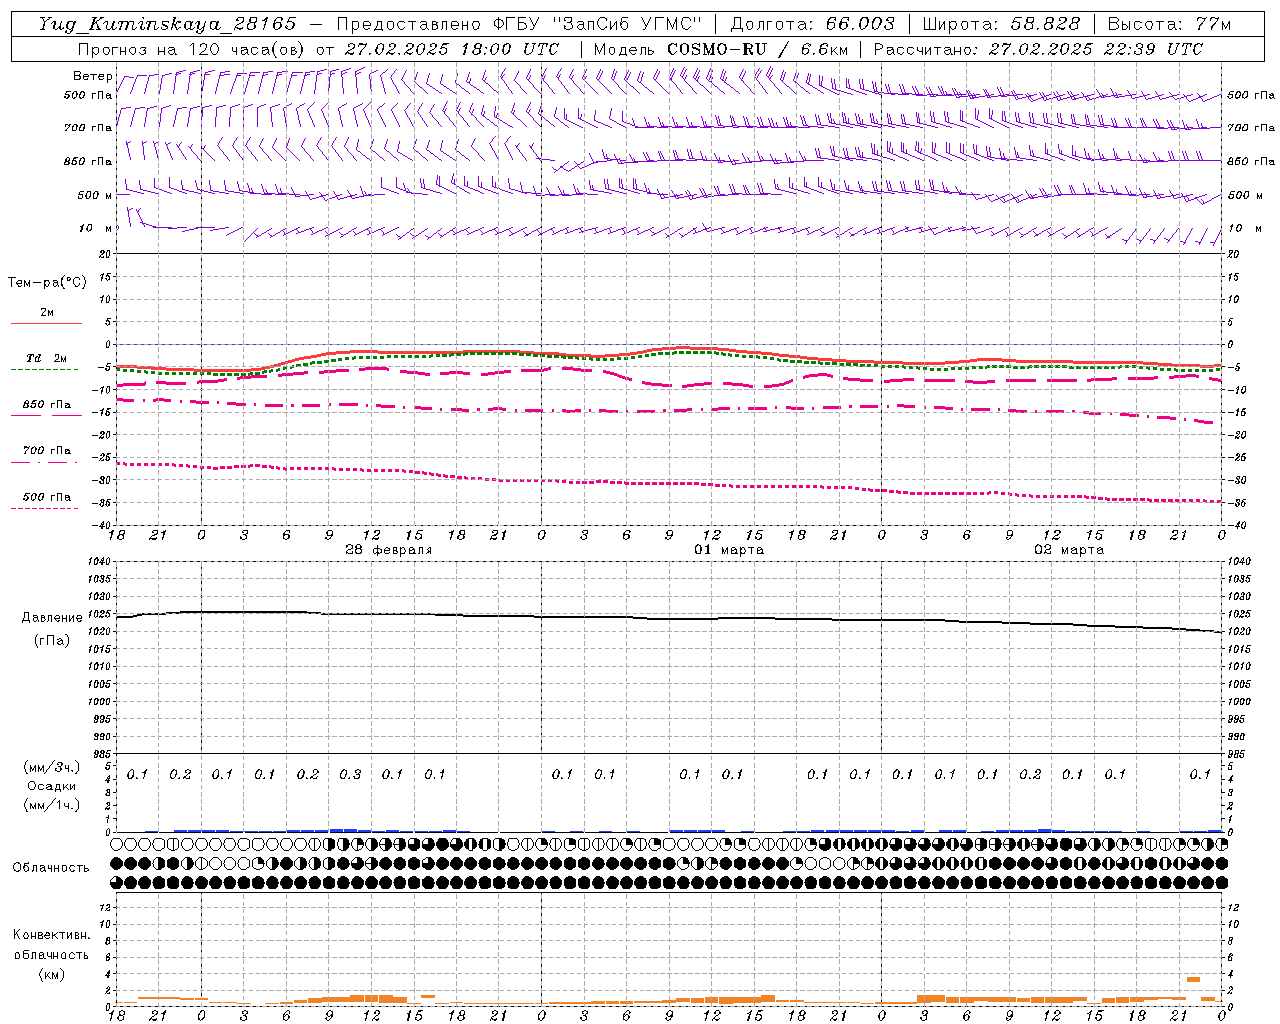This screenshot has width=1280, height=1024.
Task: Click the 01 марта date label
Action: [x=729, y=550]
